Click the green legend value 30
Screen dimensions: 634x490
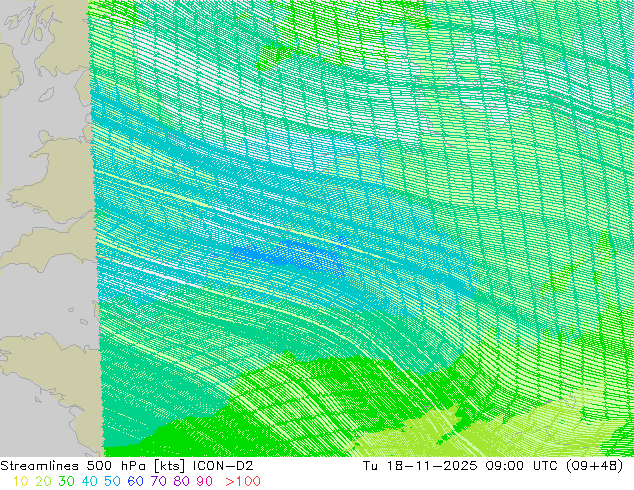(66, 481)
